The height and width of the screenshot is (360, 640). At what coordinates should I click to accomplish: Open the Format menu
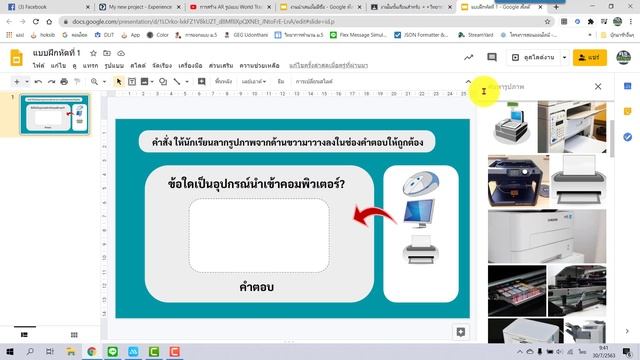pyautogui.click(x=114, y=66)
